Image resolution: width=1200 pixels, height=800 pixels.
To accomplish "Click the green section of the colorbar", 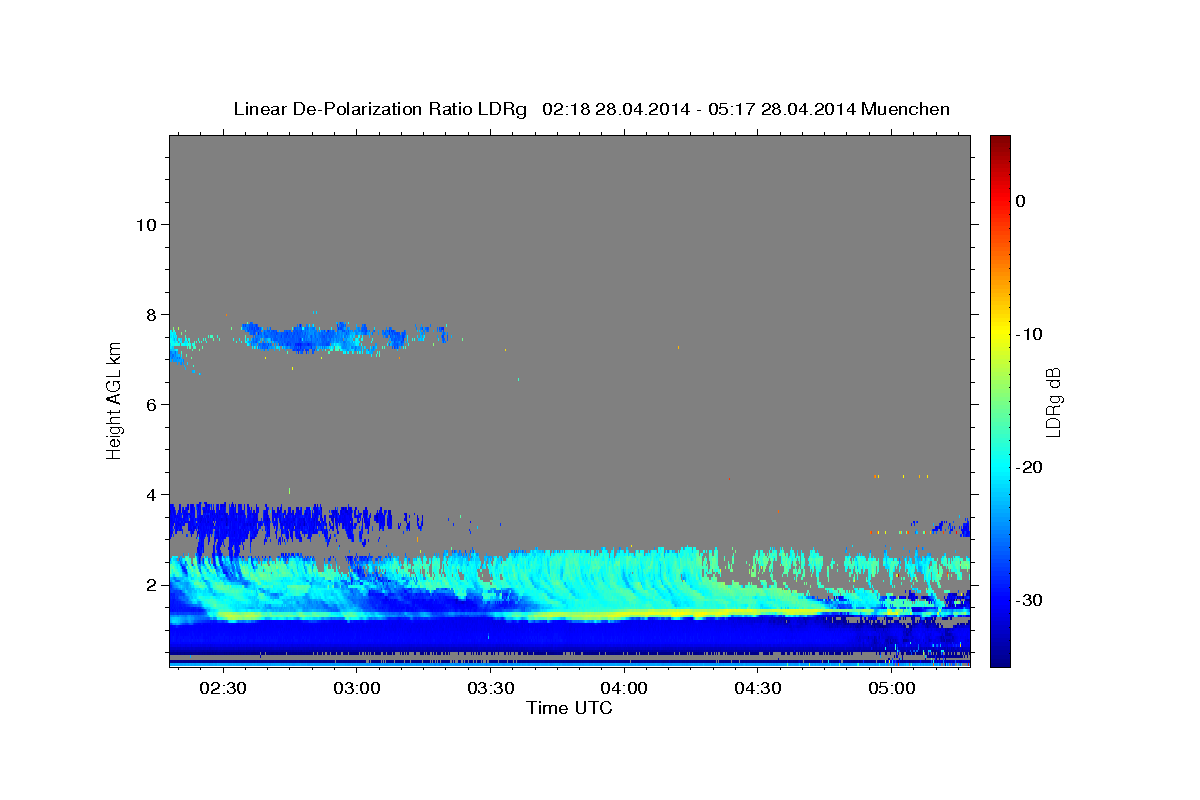I will pyautogui.click(x=1000, y=400).
